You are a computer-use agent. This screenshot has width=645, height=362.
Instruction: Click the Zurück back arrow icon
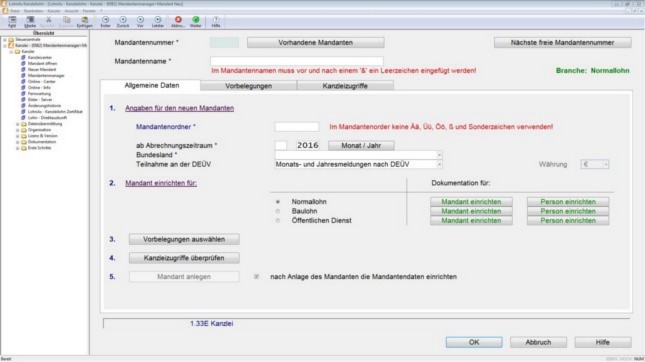(123, 20)
